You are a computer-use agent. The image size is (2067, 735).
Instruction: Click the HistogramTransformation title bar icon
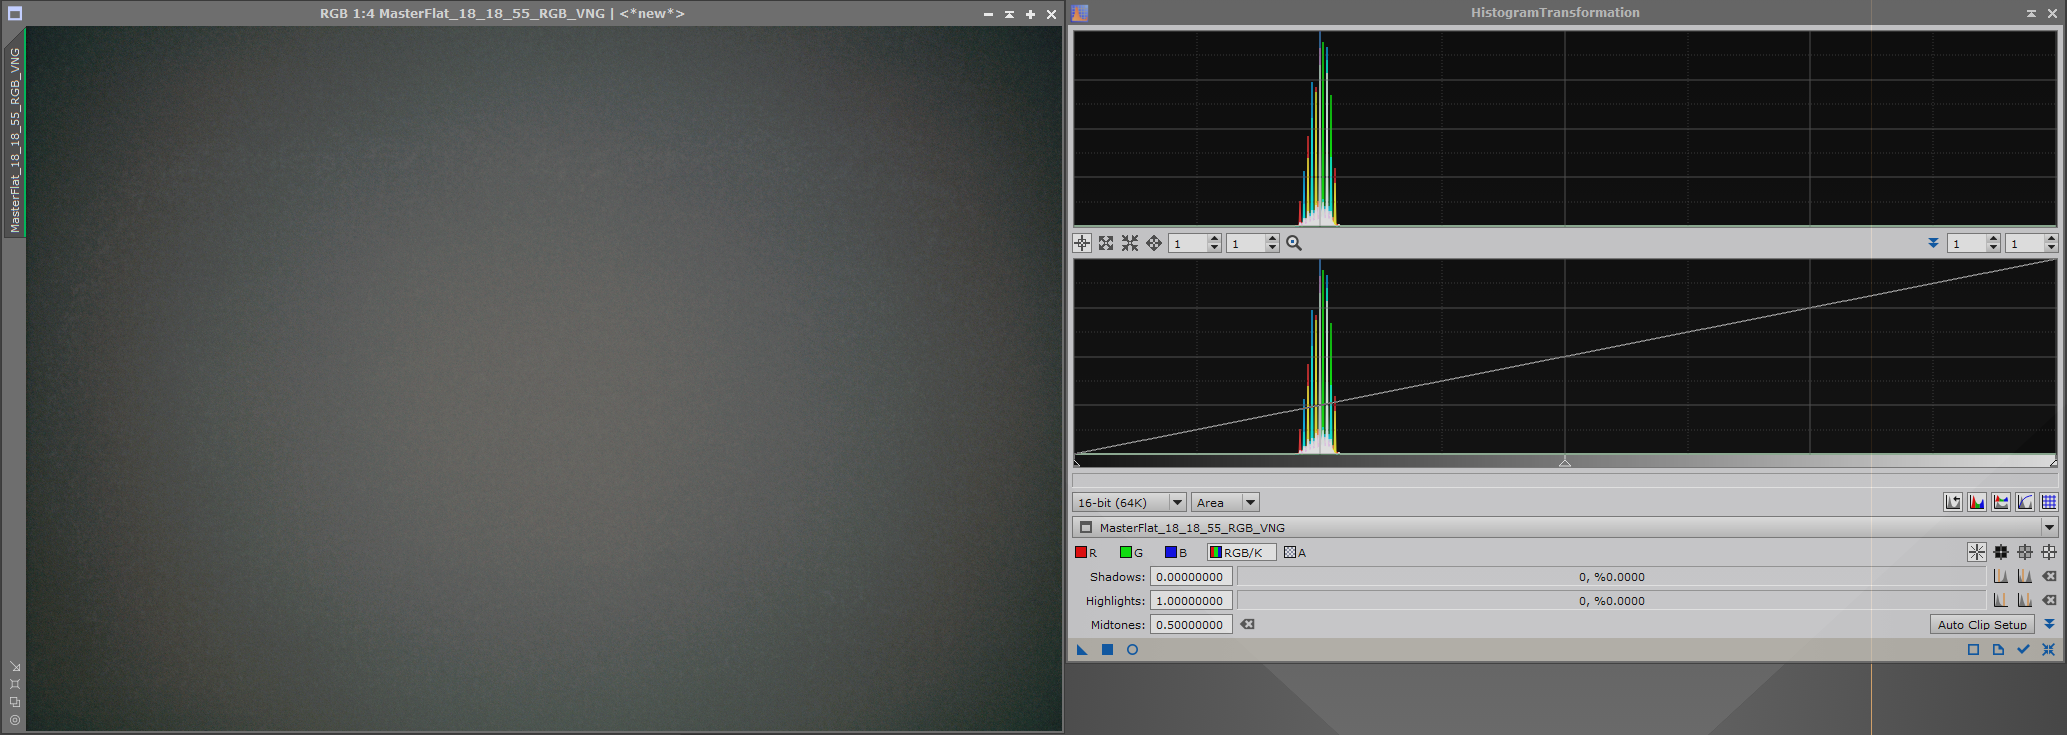click(x=1080, y=13)
